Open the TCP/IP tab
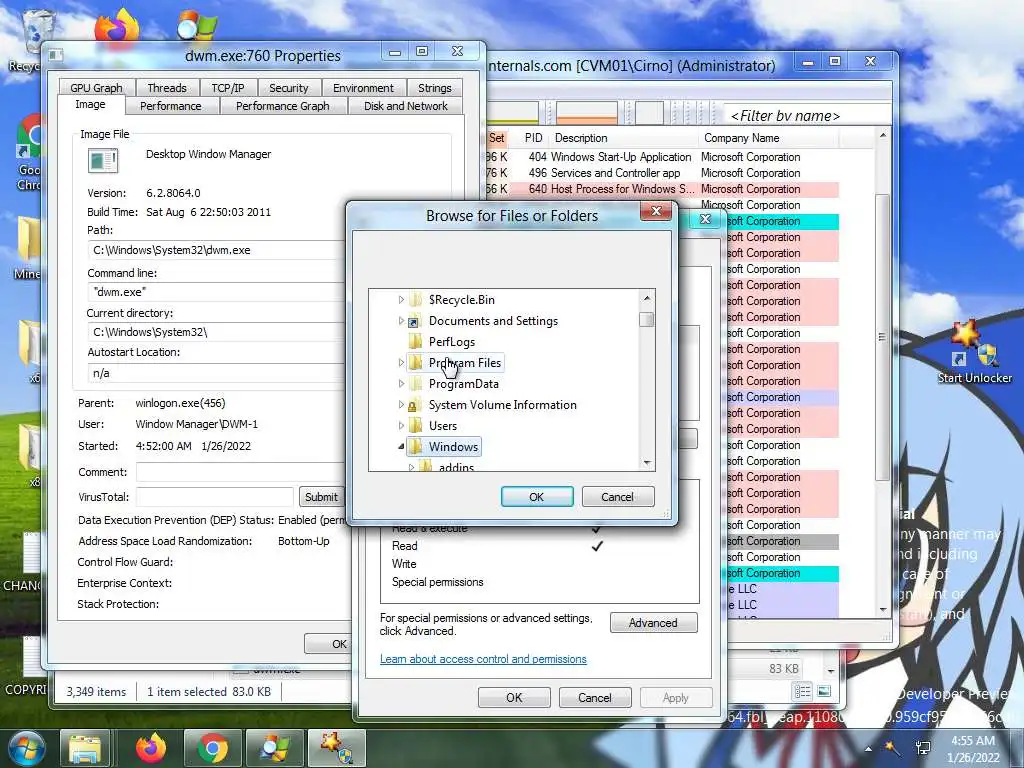Viewport: 1024px width, 768px height. [x=227, y=88]
